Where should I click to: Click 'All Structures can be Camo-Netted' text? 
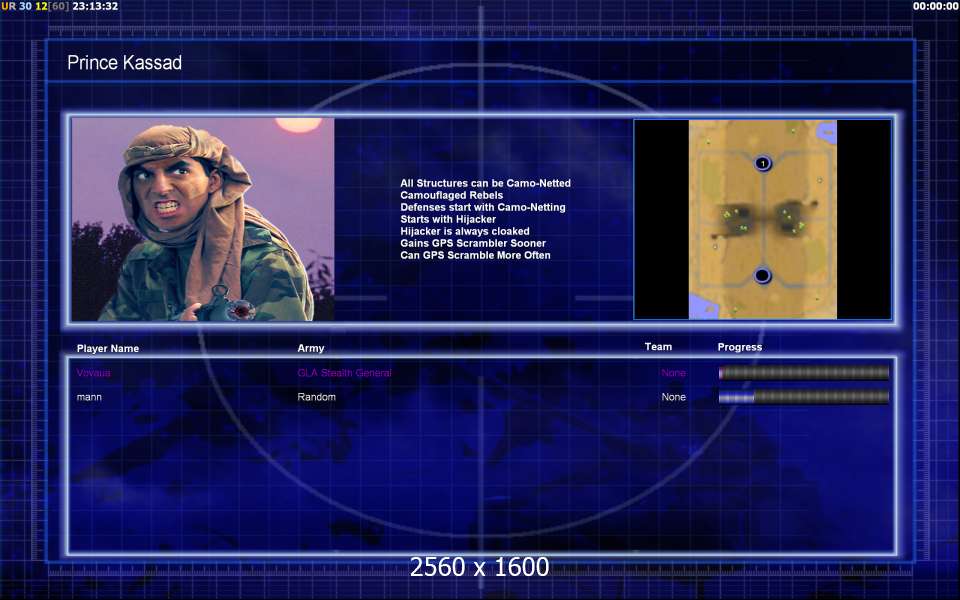click(x=486, y=183)
